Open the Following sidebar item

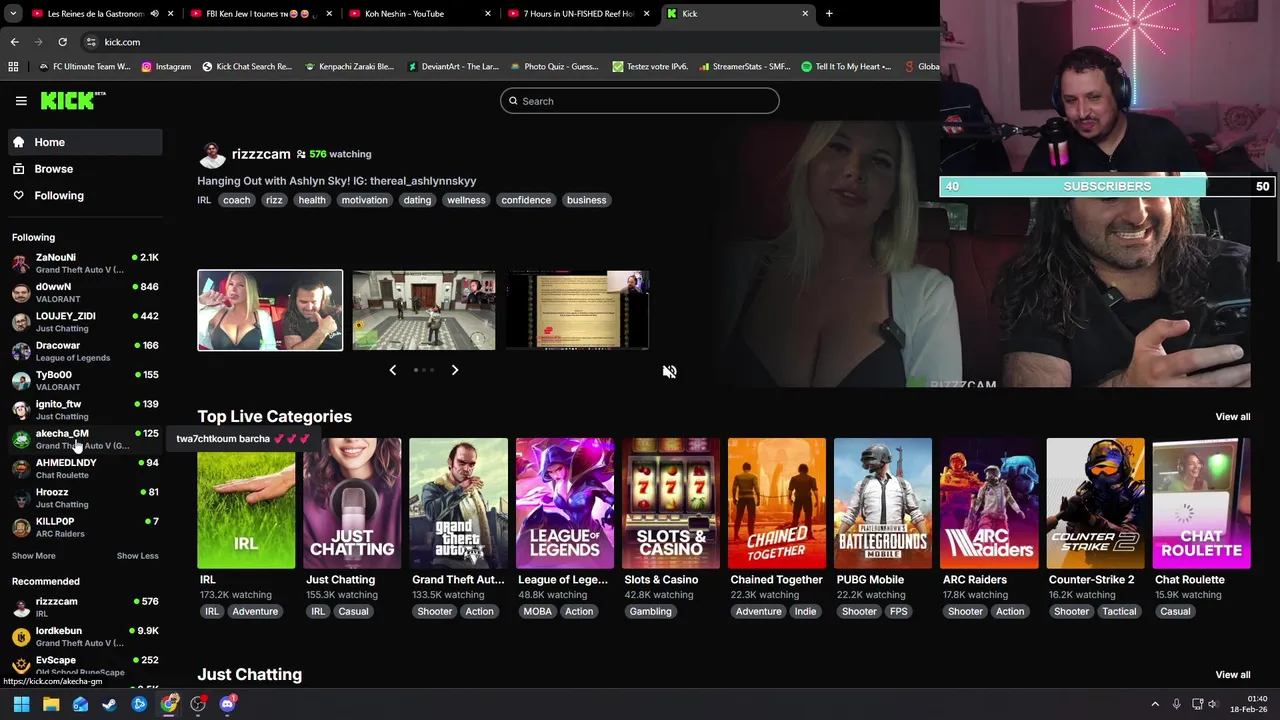click(x=85, y=196)
